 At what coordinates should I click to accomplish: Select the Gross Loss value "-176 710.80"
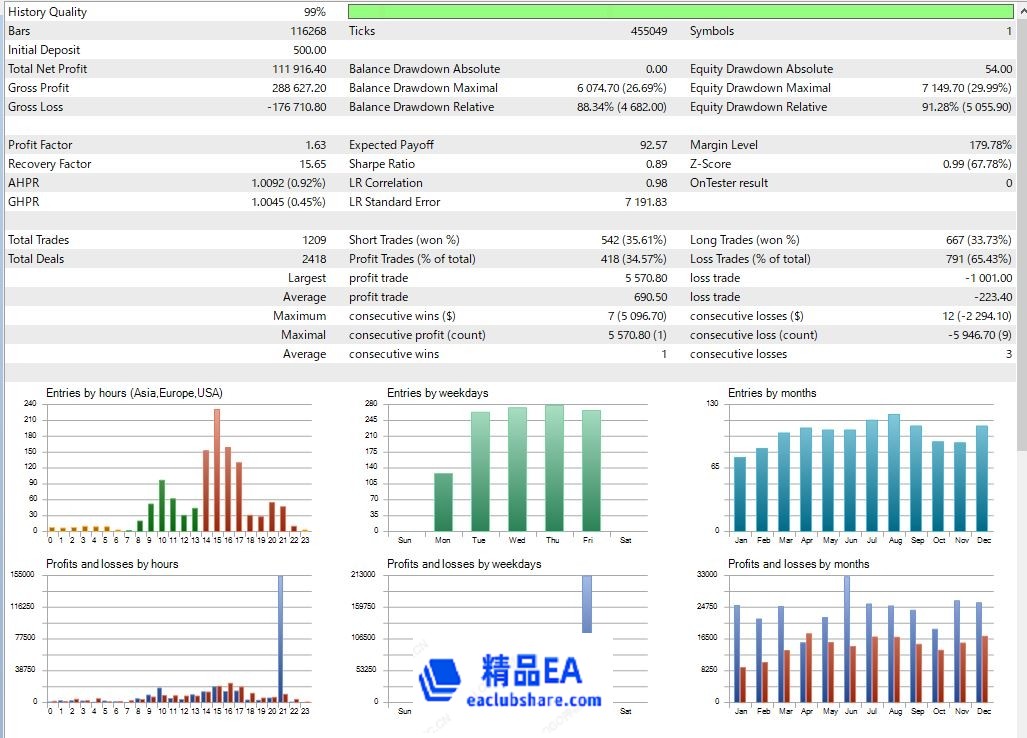(297, 107)
